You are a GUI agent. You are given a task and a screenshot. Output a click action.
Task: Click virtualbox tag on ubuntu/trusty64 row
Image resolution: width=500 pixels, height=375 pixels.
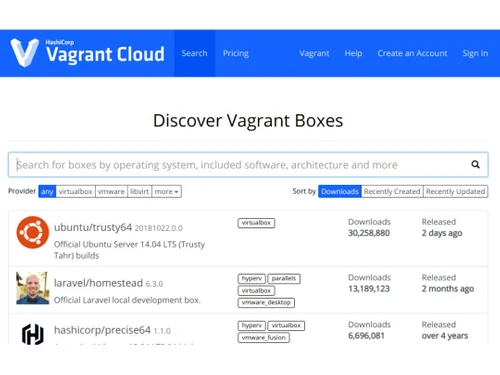tap(256, 223)
